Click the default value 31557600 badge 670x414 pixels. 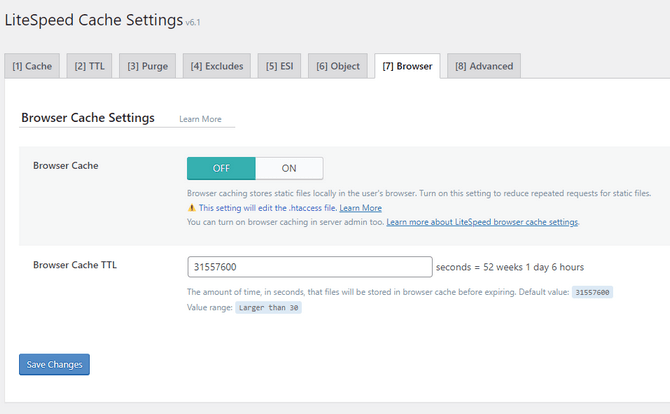coord(591,292)
